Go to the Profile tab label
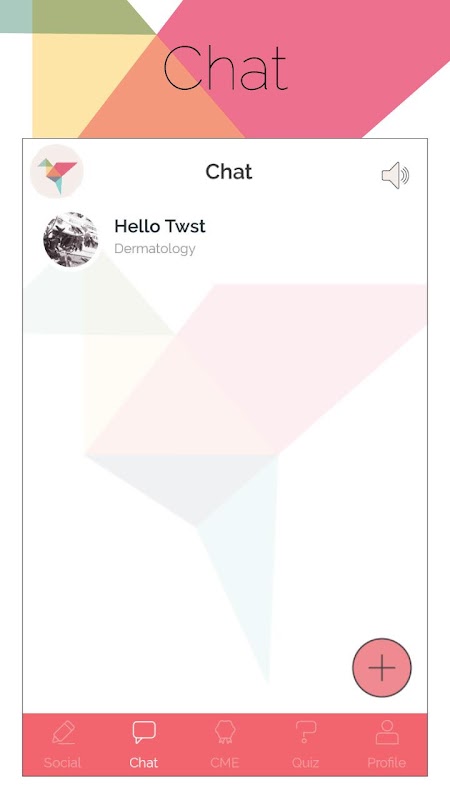This screenshot has height=800, width=450. click(387, 763)
